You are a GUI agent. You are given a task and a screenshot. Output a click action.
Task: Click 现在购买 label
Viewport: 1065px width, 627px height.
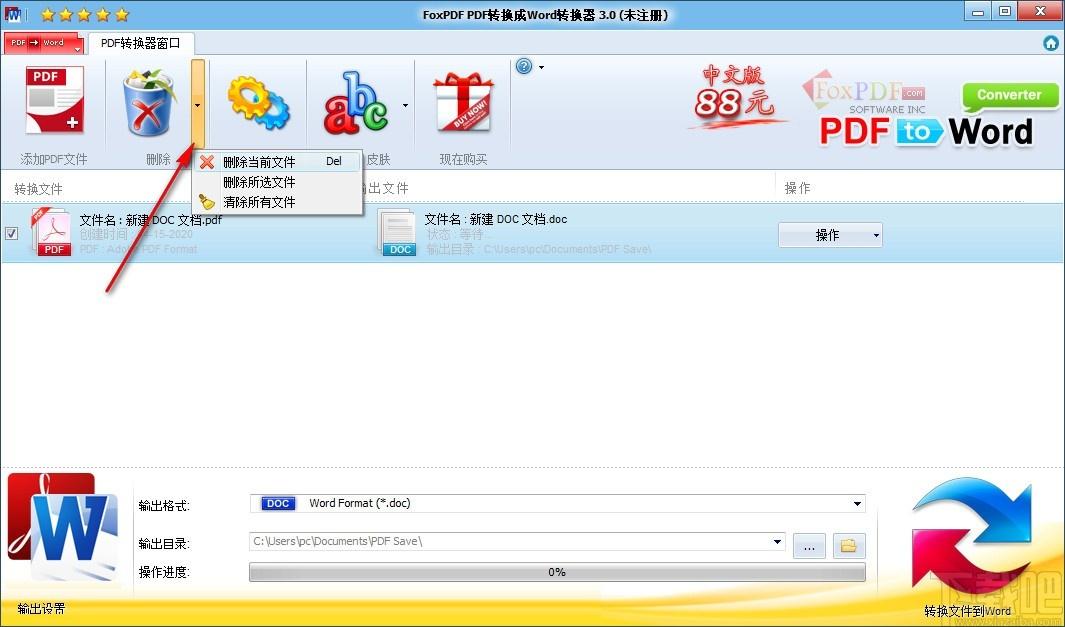click(x=463, y=160)
